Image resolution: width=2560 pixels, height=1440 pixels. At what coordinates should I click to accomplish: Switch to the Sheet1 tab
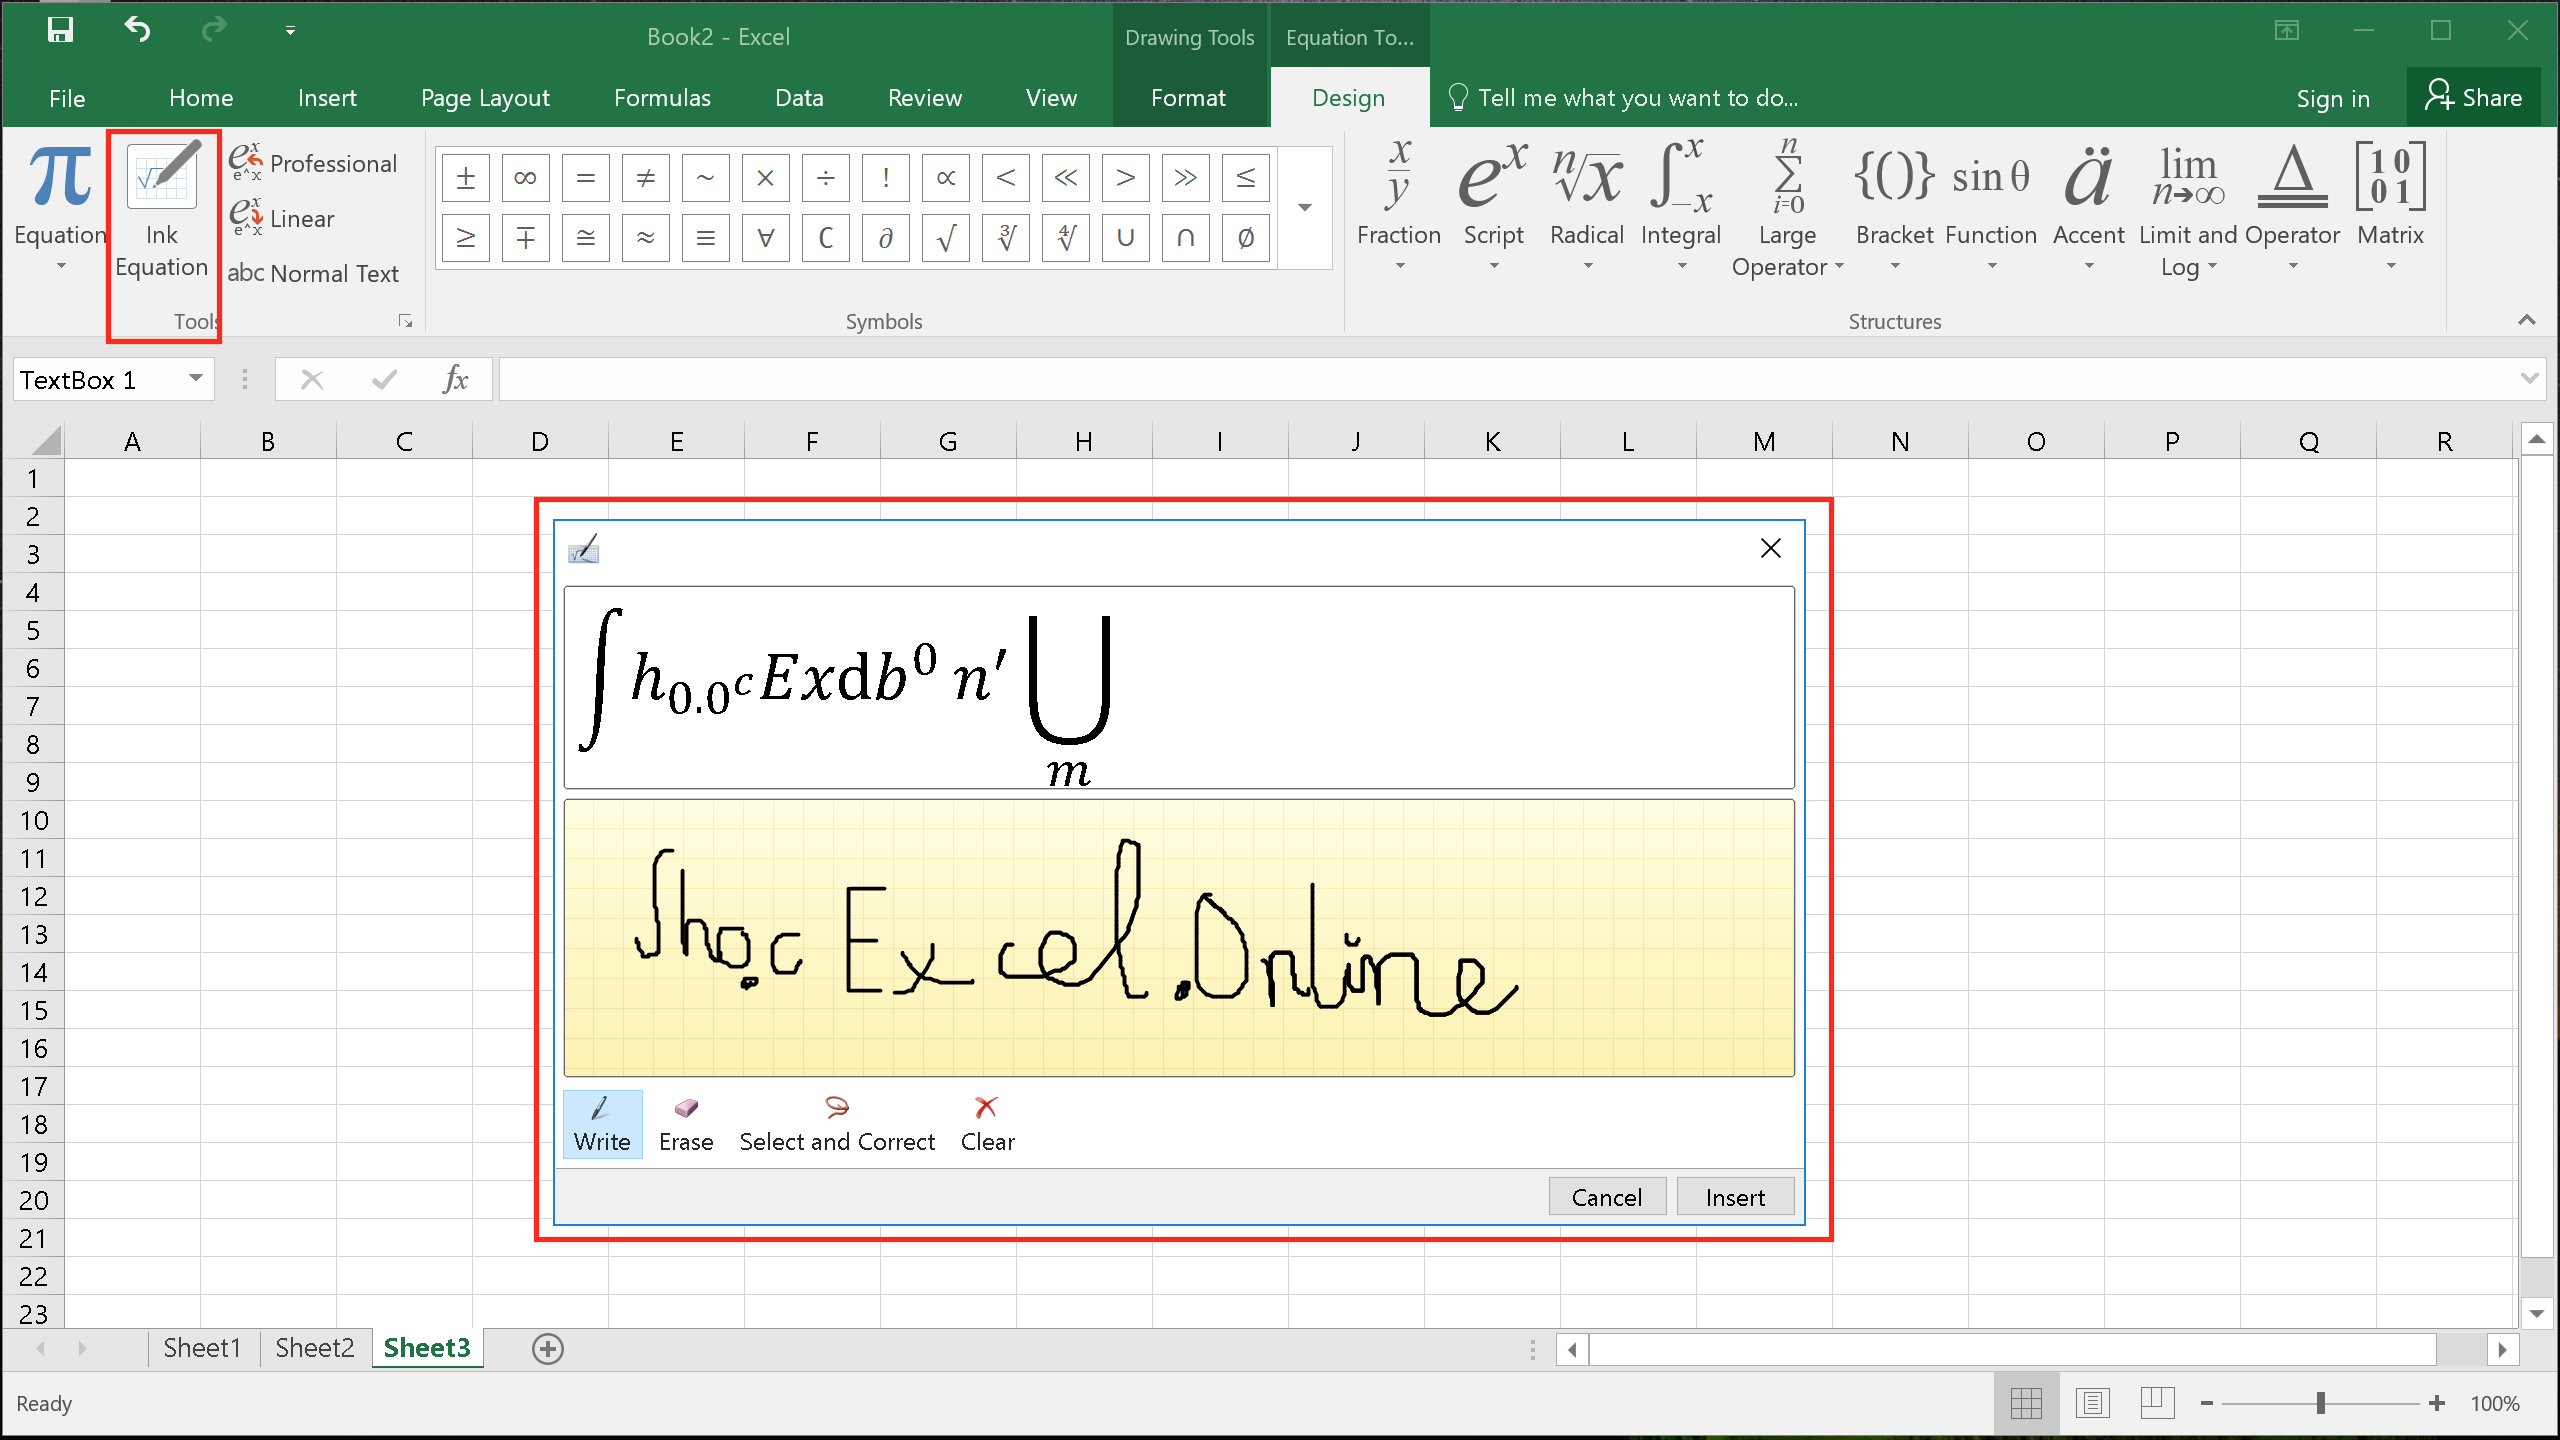click(202, 1348)
